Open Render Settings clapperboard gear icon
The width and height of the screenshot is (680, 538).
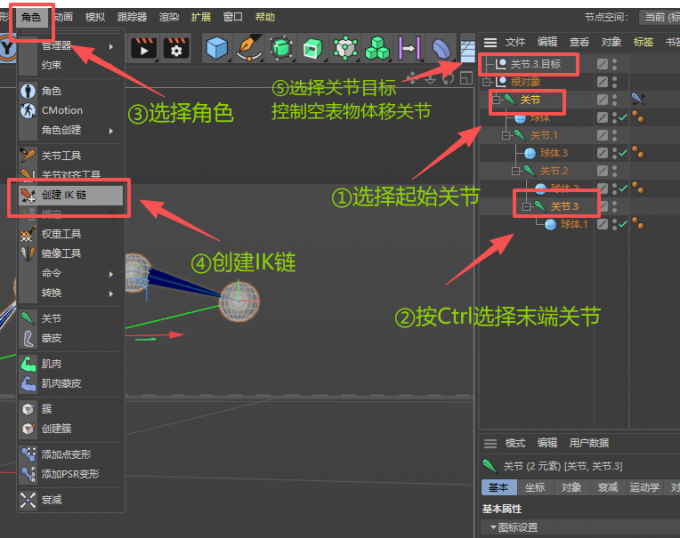176,49
